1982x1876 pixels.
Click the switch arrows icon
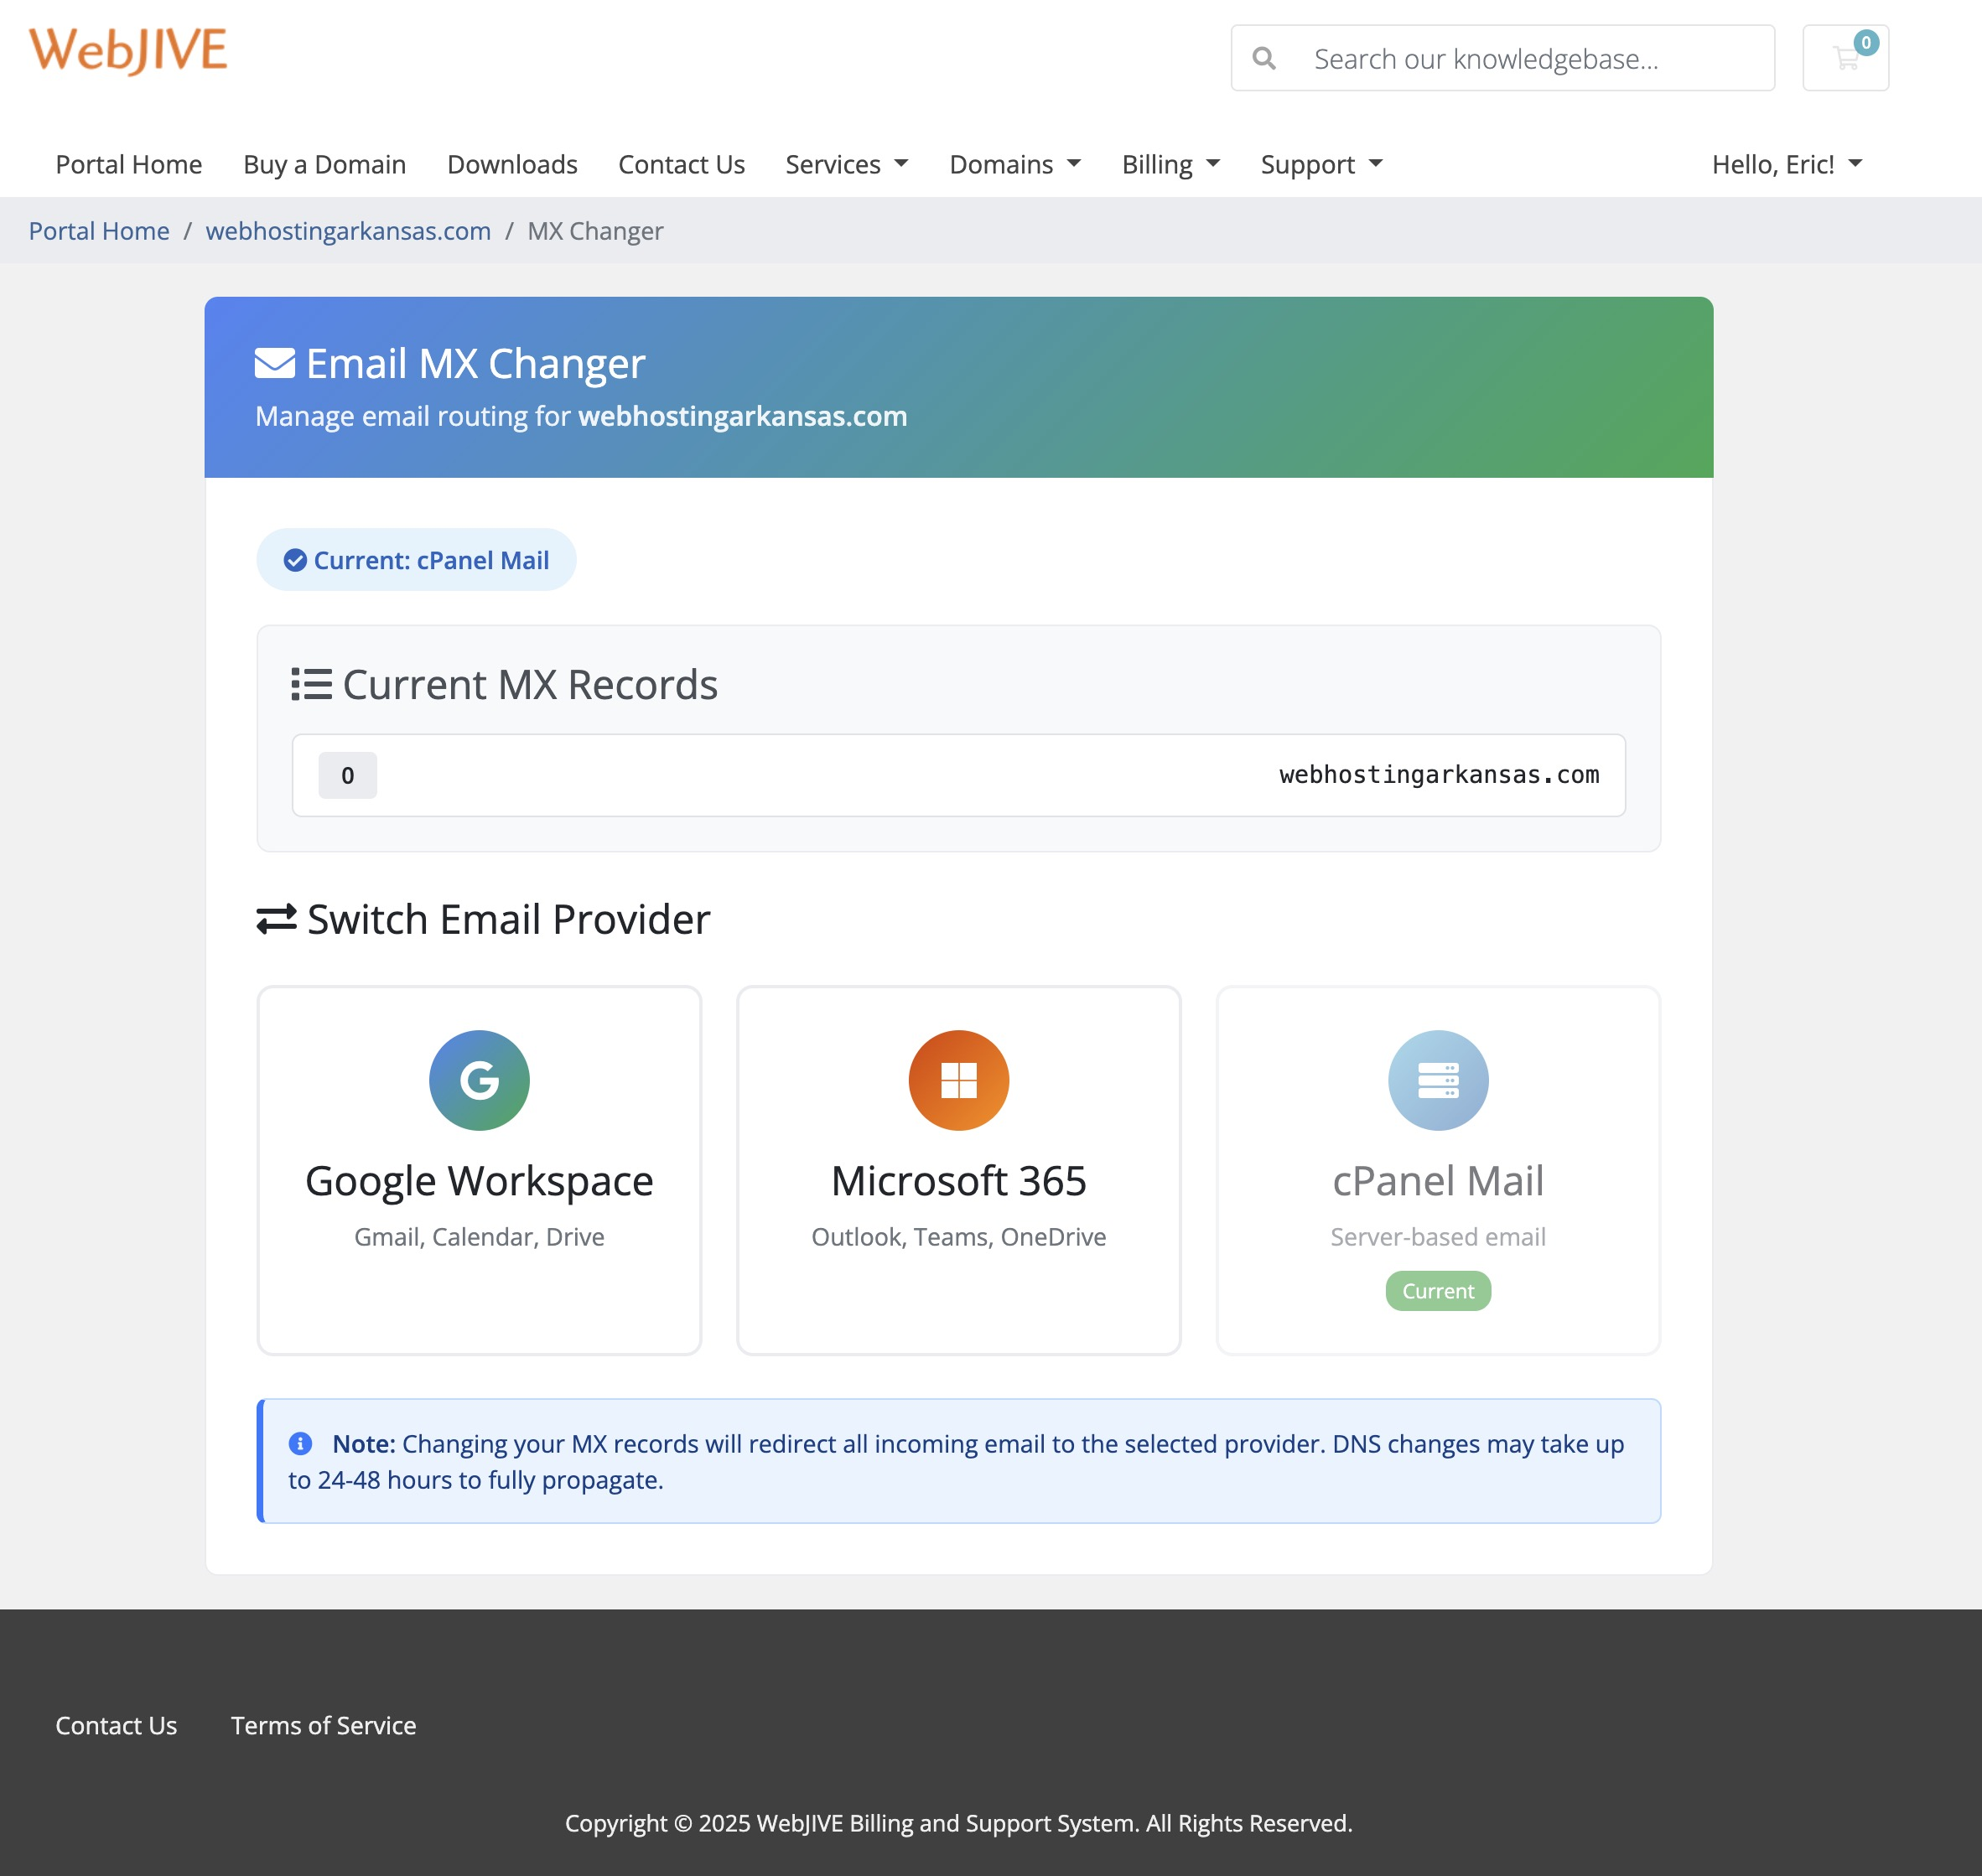tap(277, 919)
